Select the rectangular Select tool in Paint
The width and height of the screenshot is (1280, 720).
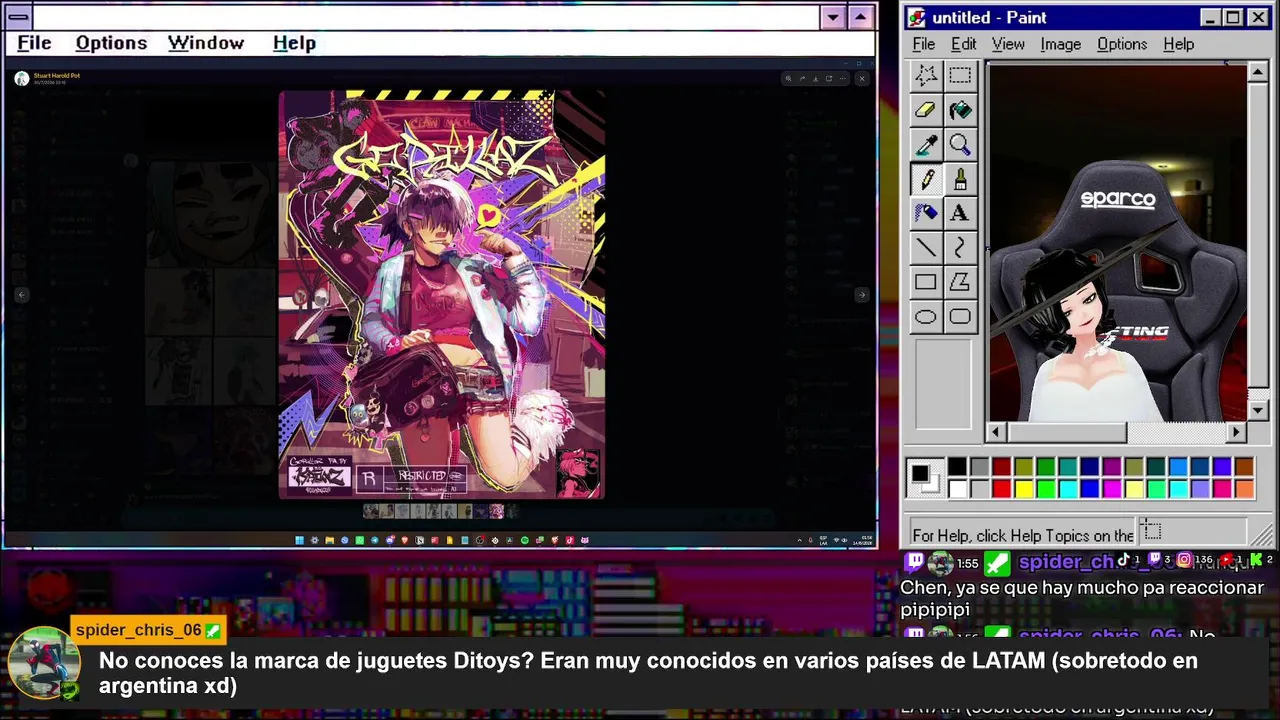tap(960, 76)
